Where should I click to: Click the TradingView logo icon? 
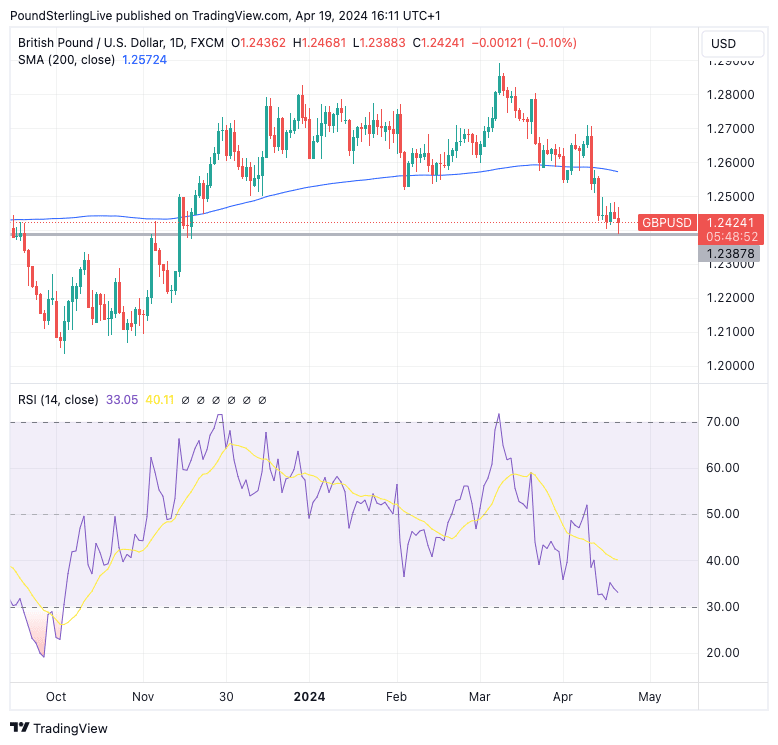(x=20, y=728)
